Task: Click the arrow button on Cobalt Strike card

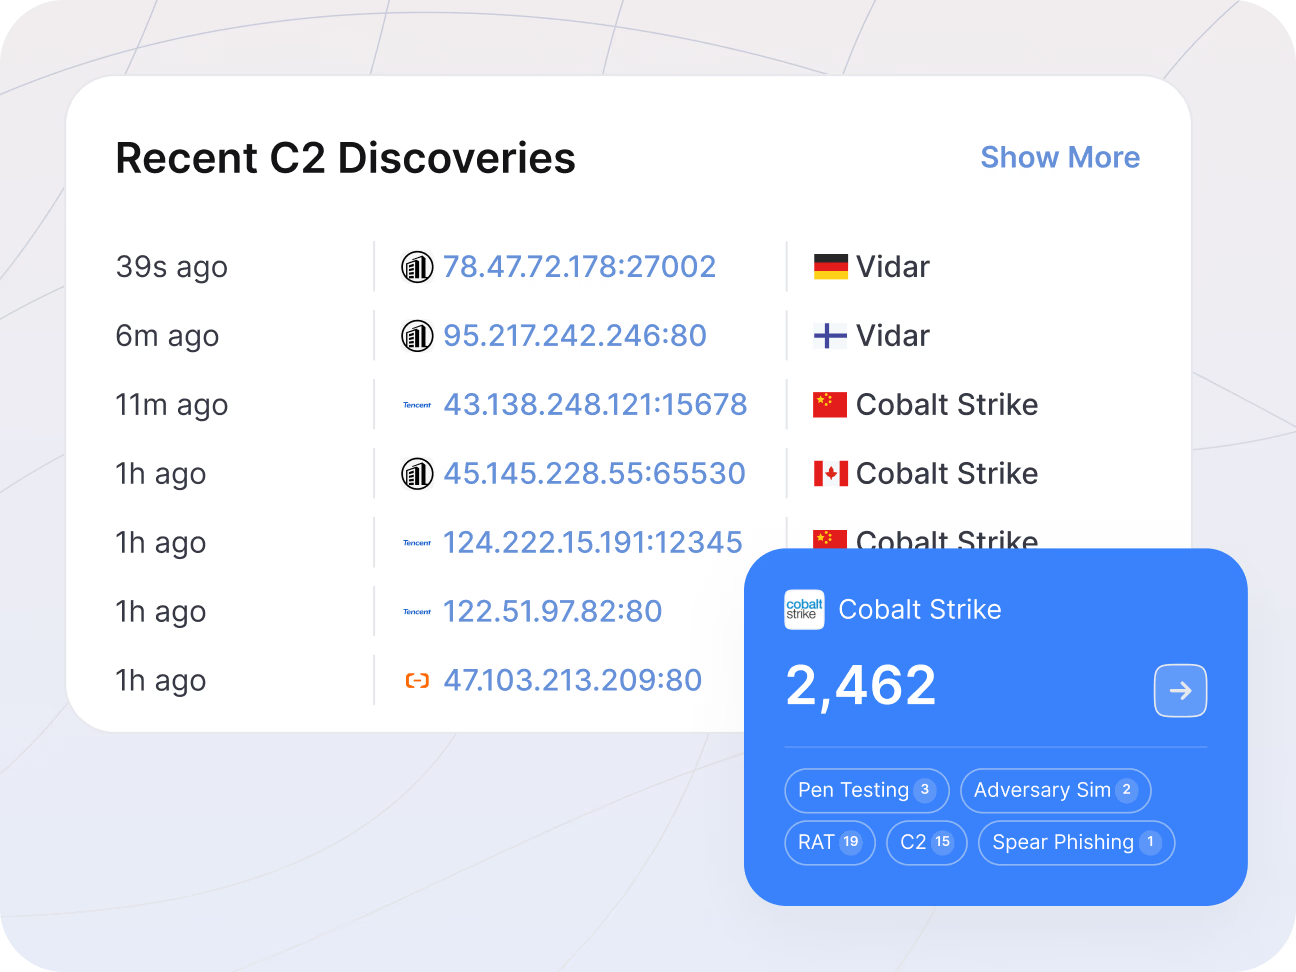Action: pyautogui.click(x=1180, y=691)
